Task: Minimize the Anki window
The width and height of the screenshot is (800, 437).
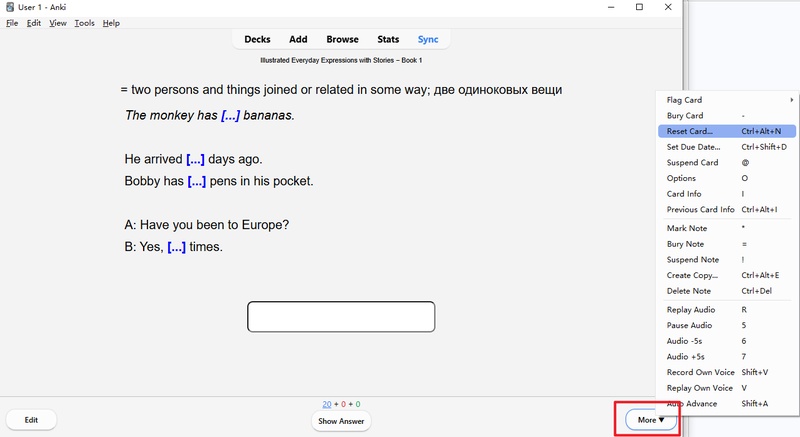Action: pos(611,7)
